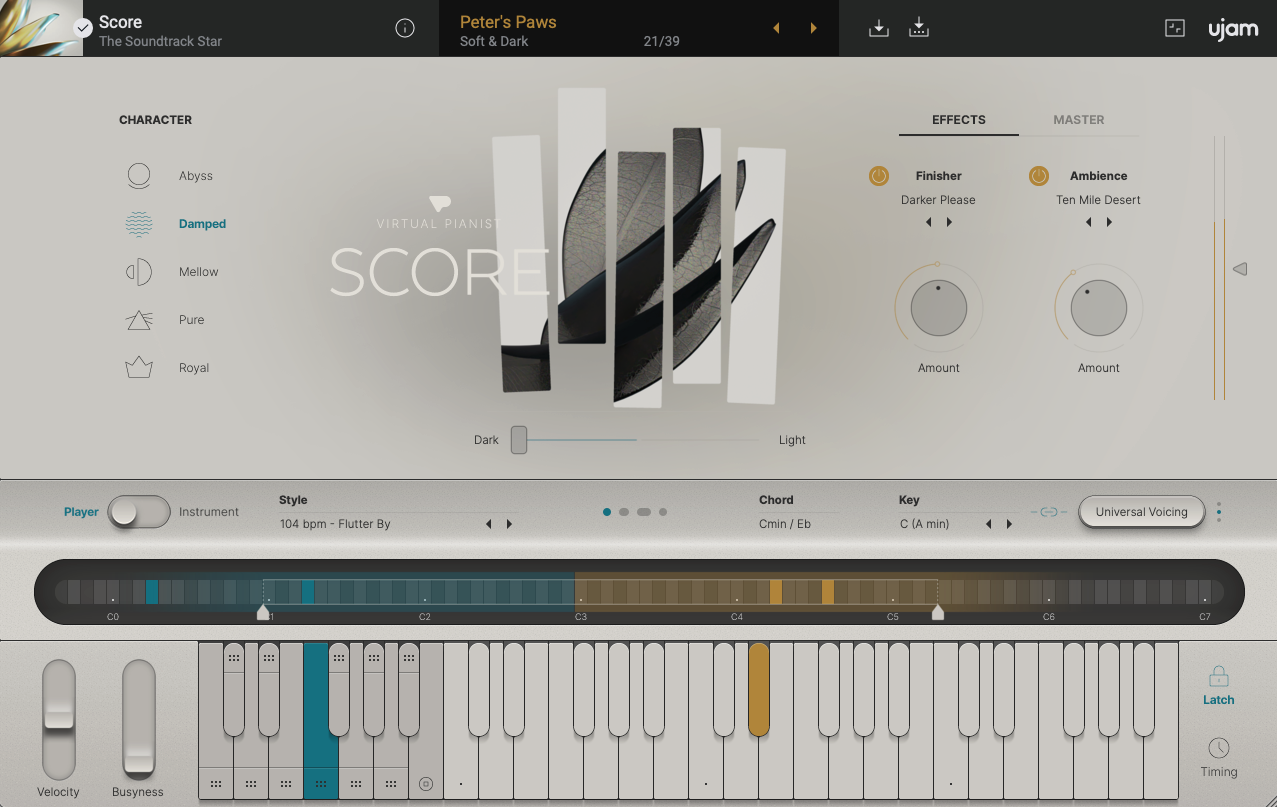1277x807 pixels.
Task: Step to the next style
Action: click(509, 524)
